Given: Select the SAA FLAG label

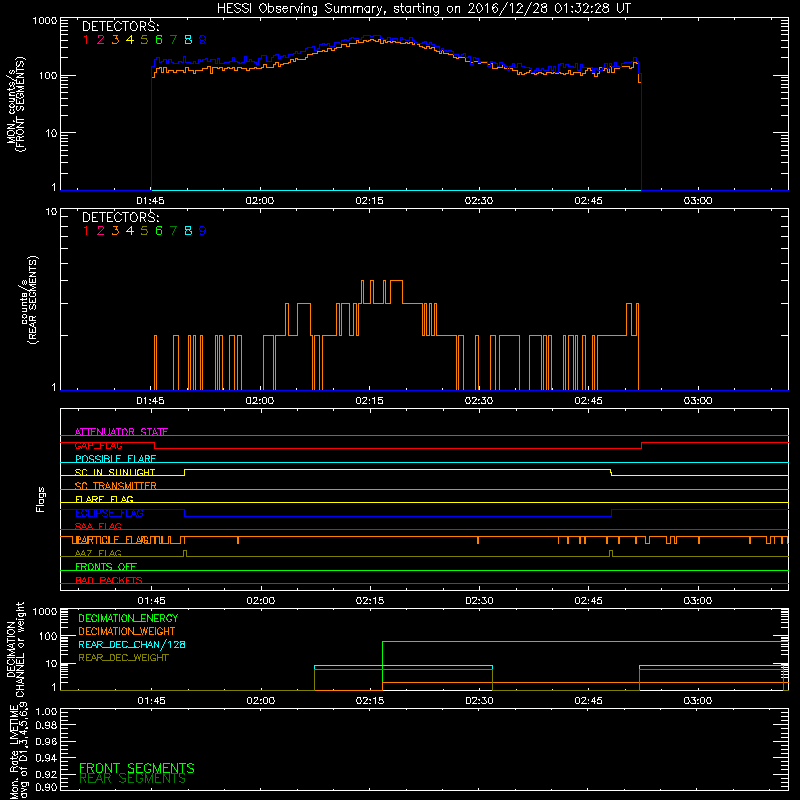Looking at the screenshot, I should [98, 526].
